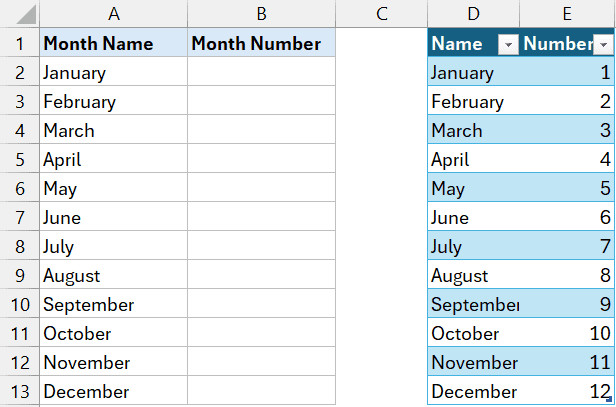
Task: Select column A header
Action: tap(113, 13)
